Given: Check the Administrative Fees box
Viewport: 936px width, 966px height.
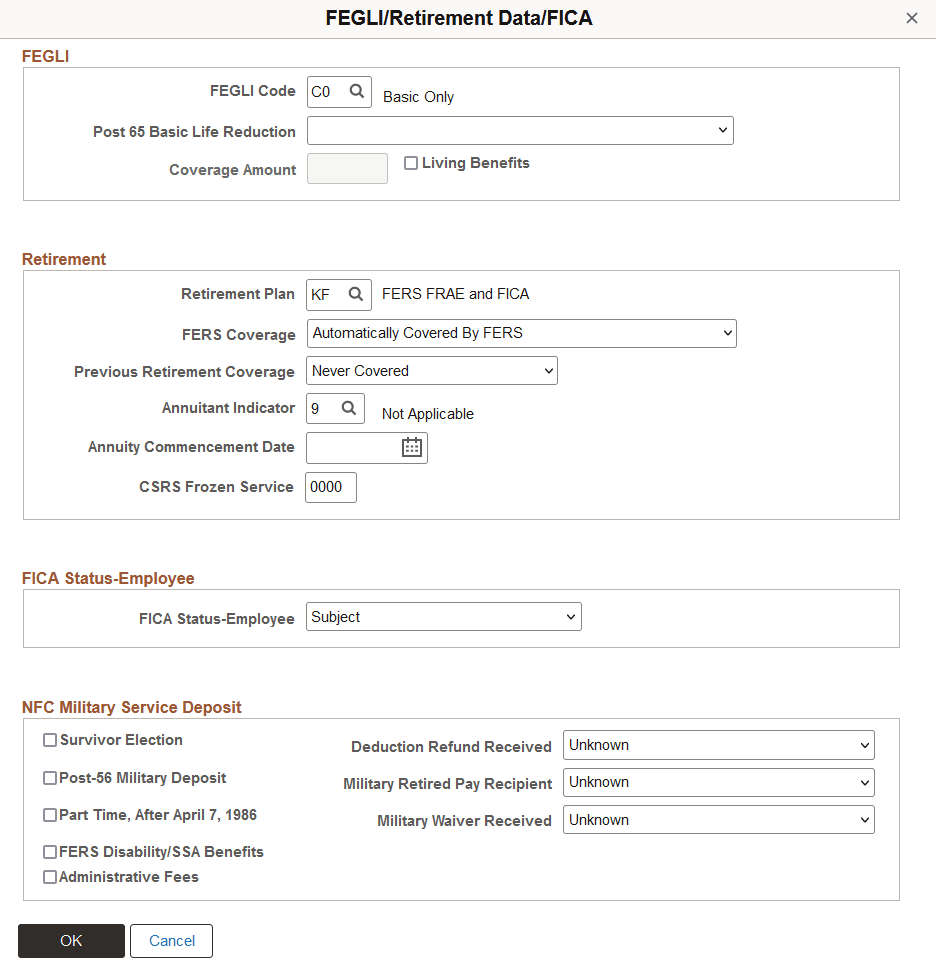Looking at the screenshot, I should 49,876.
